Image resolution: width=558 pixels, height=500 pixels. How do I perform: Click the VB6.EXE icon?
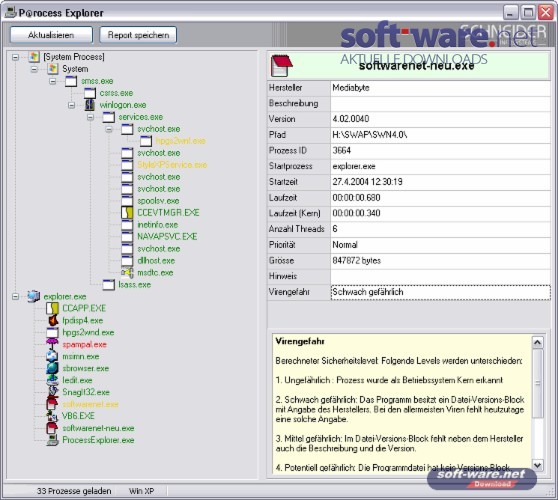pyautogui.click(x=52, y=416)
